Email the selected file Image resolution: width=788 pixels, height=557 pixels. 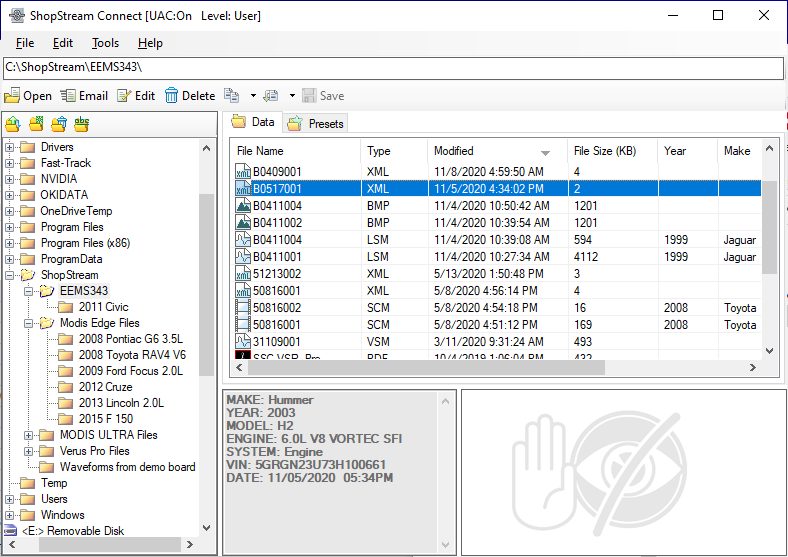[x=84, y=96]
